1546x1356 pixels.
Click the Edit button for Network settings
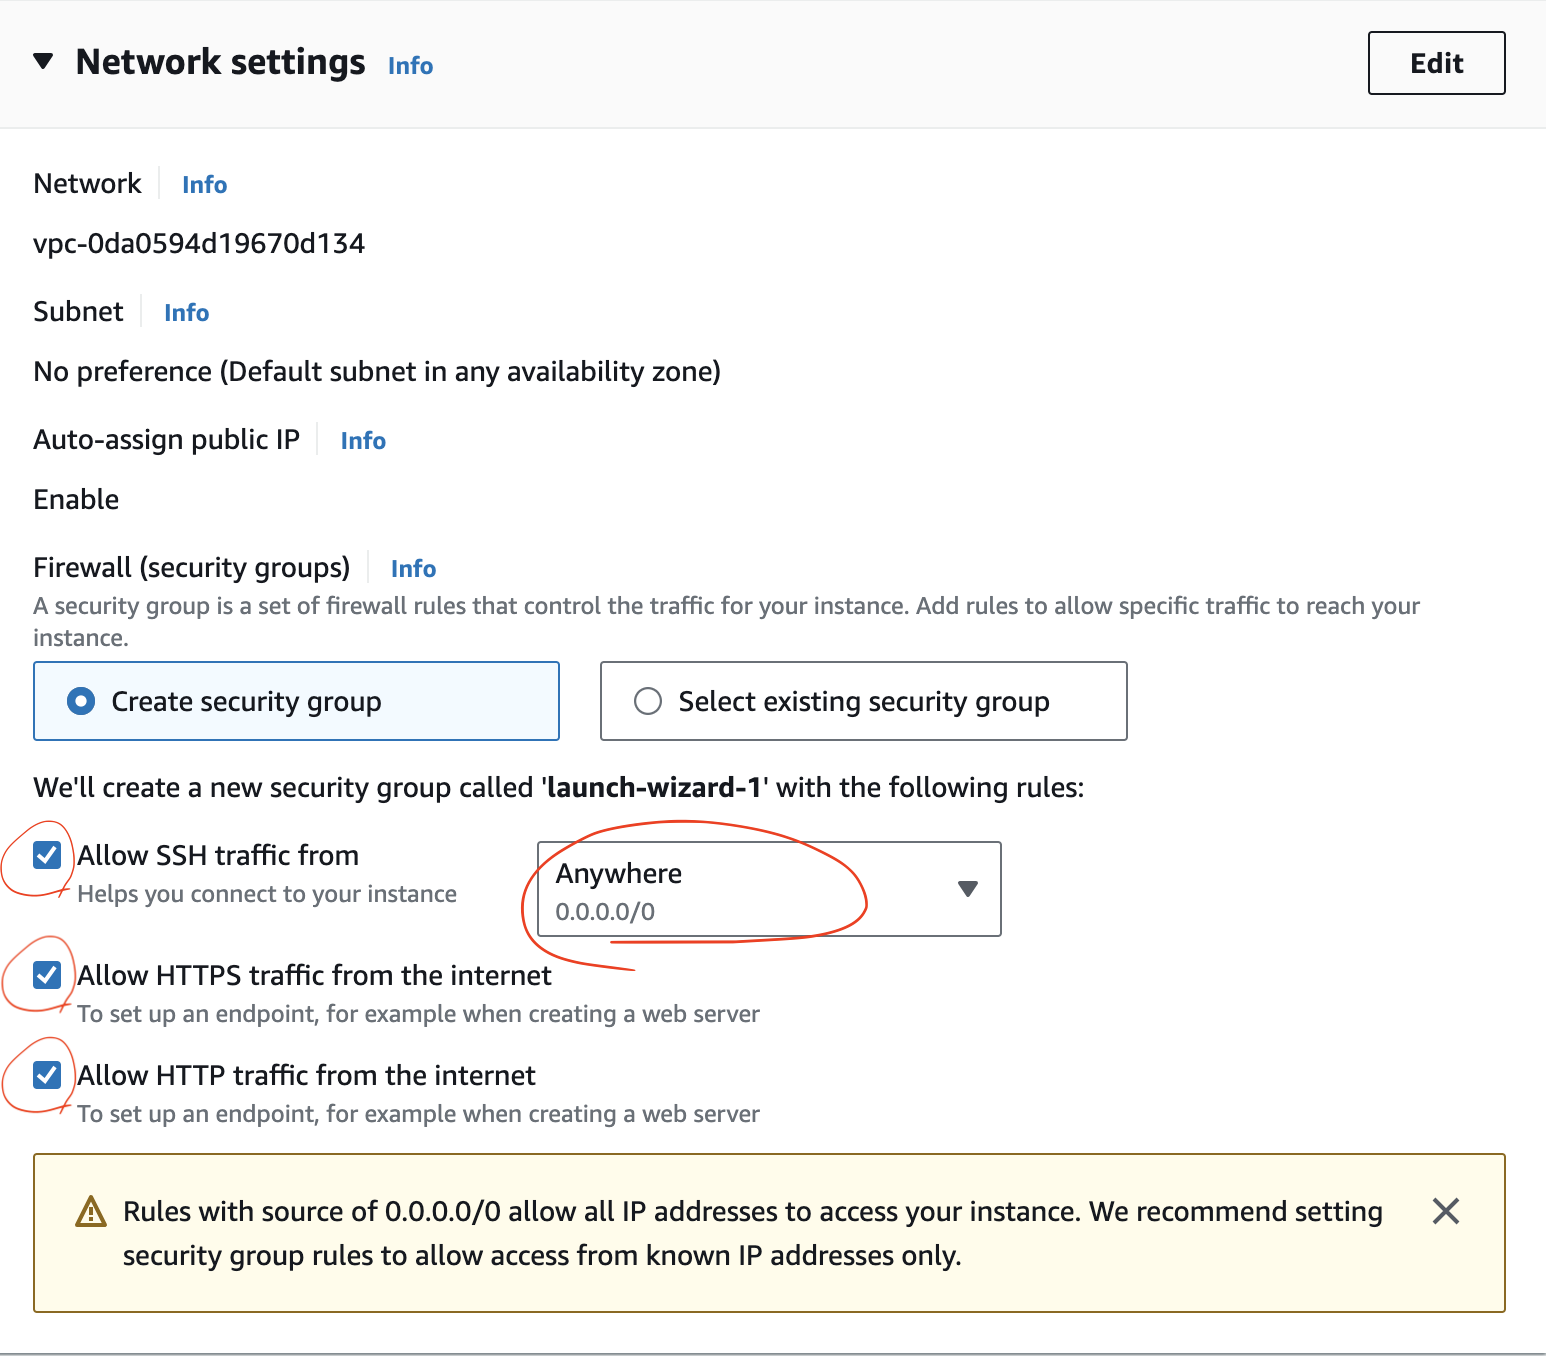[x=1435, y=63]
